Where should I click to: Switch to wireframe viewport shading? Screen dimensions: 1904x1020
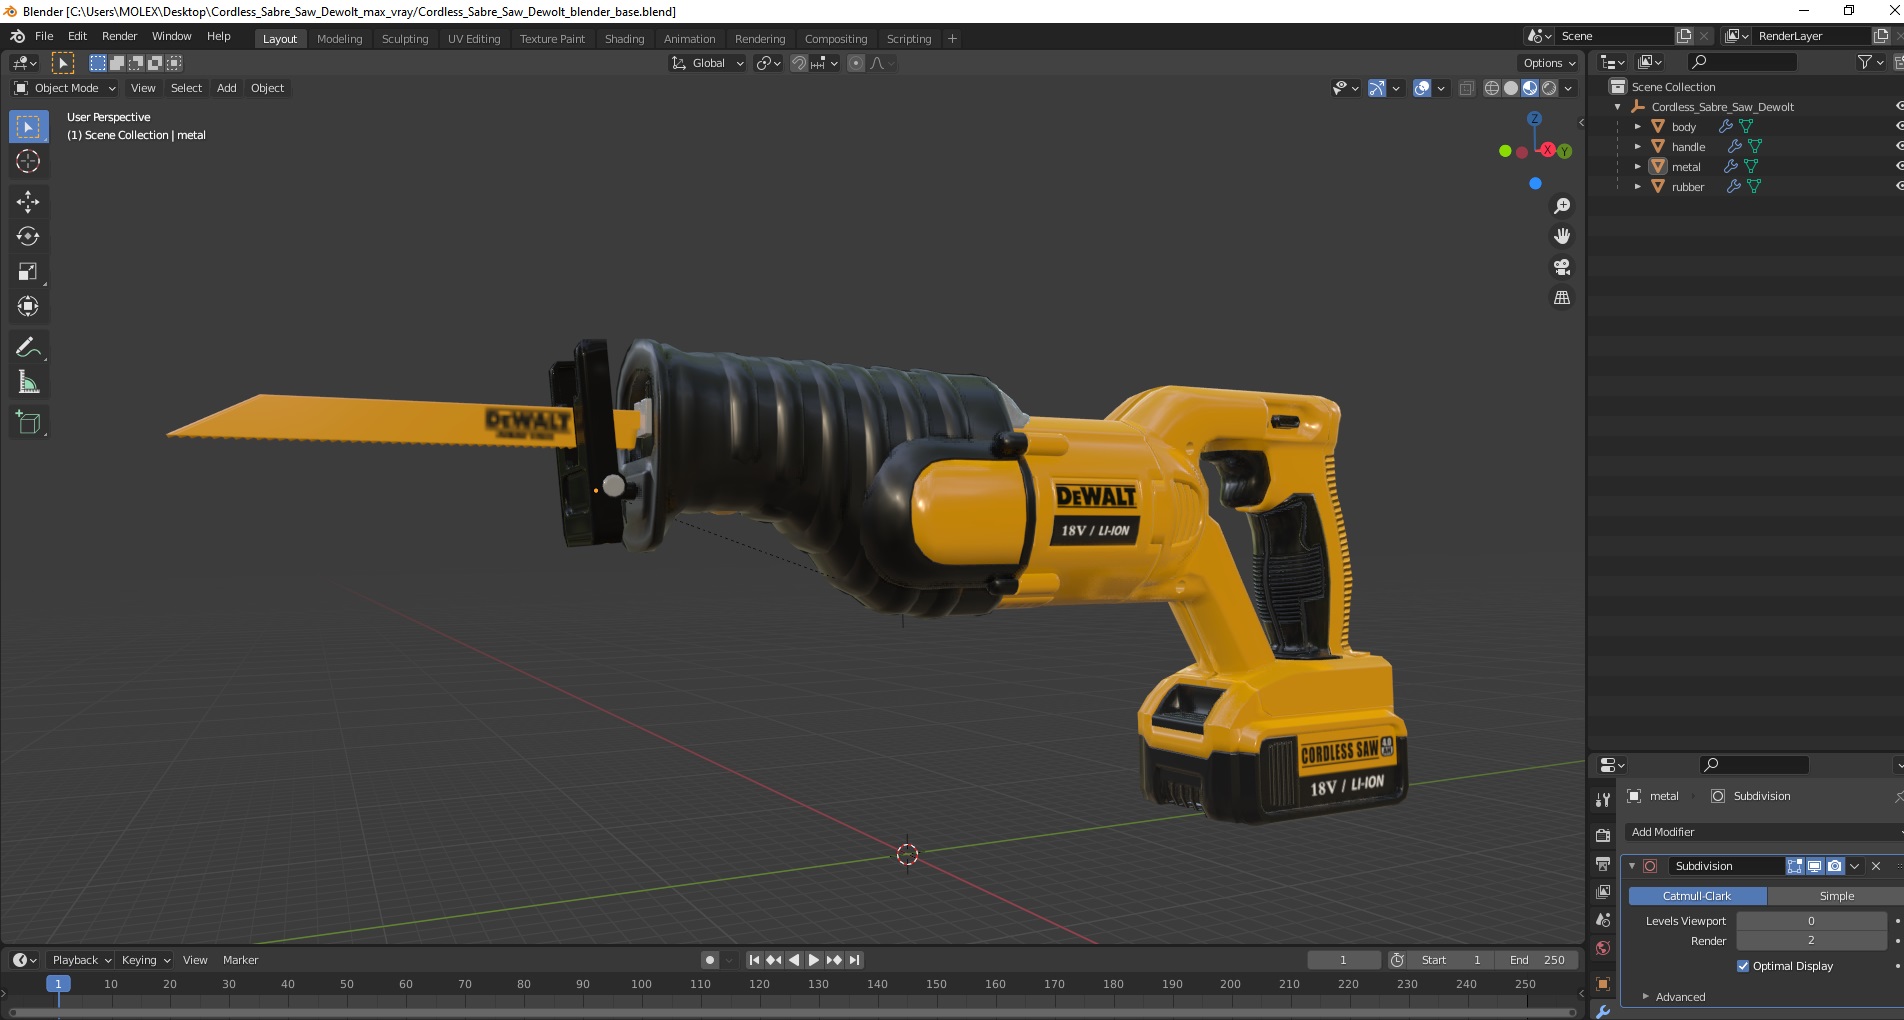(x=1492, y=88)
